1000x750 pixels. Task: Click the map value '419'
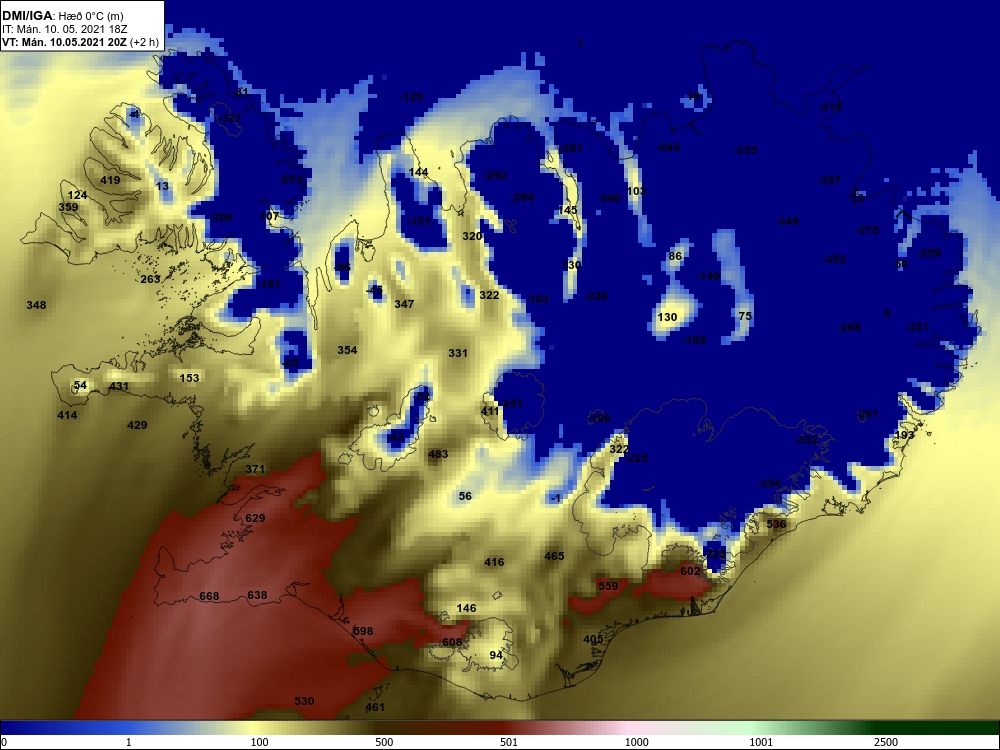[110, 180]
